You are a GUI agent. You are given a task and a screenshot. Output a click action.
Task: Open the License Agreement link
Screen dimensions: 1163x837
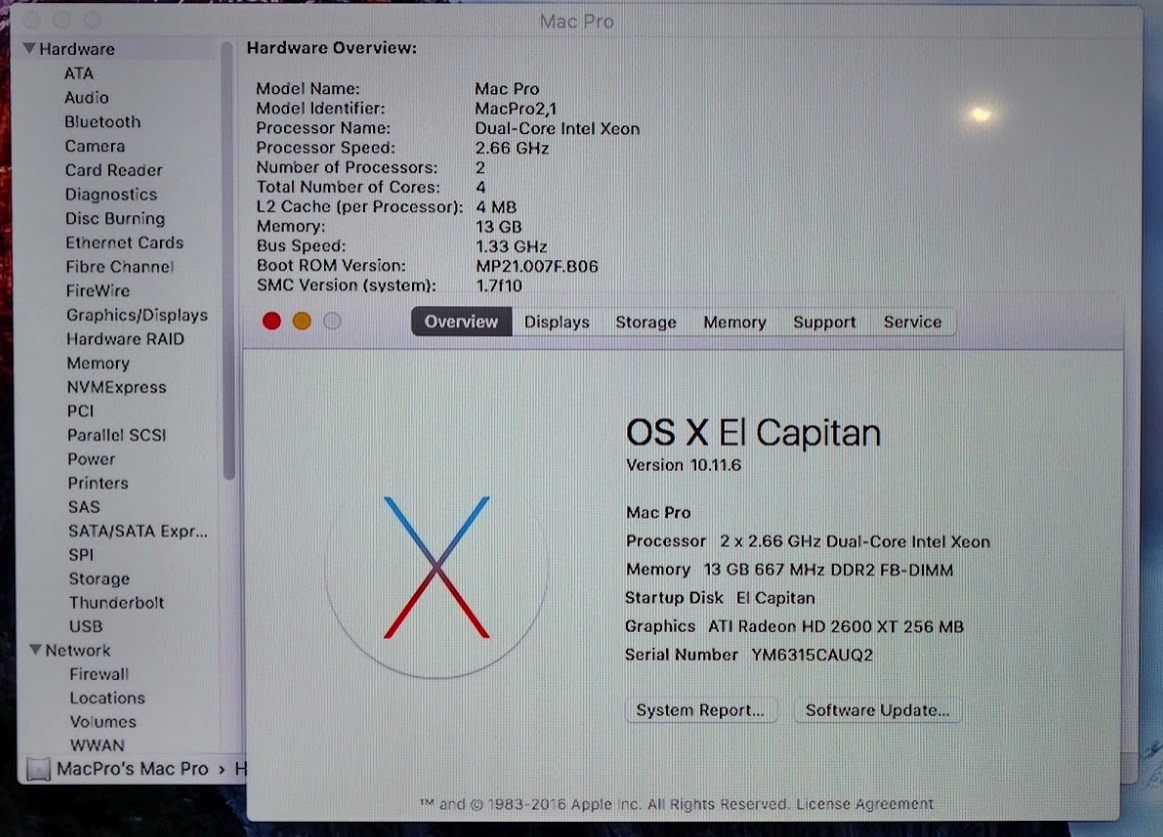pyautogui.click(x=864, y=804)
